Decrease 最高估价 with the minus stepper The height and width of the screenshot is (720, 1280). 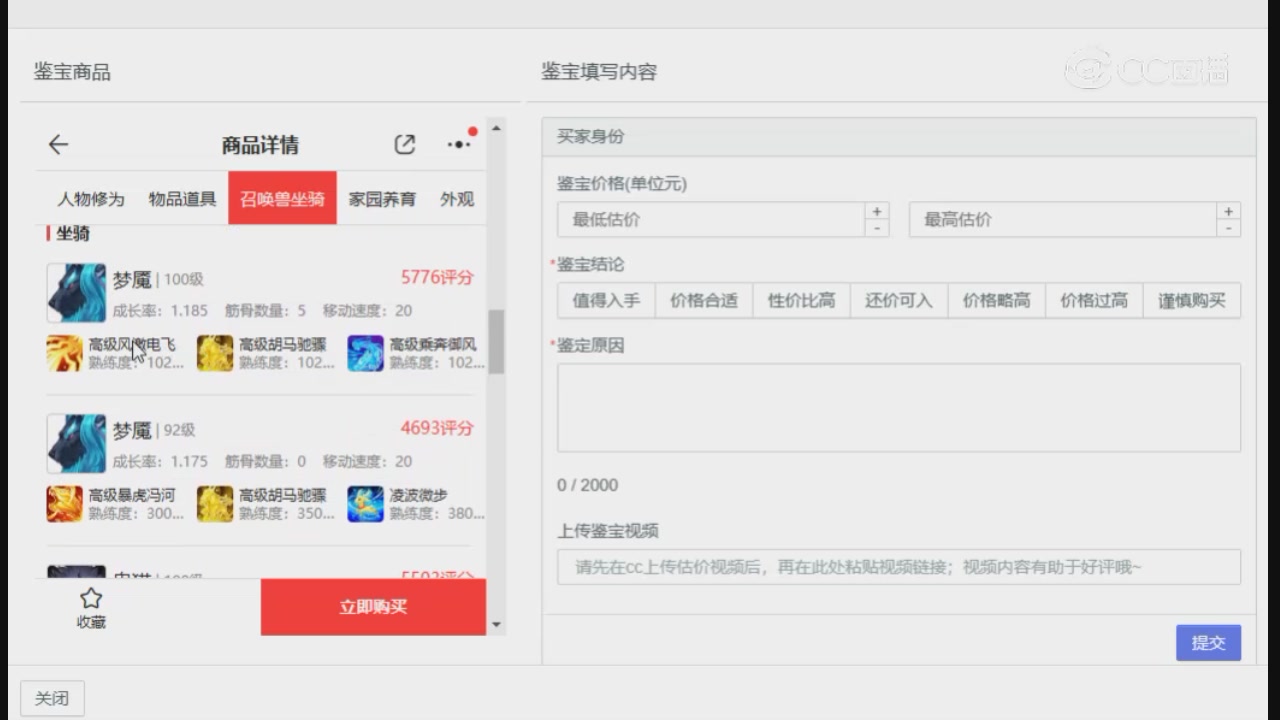[1229, 228]
